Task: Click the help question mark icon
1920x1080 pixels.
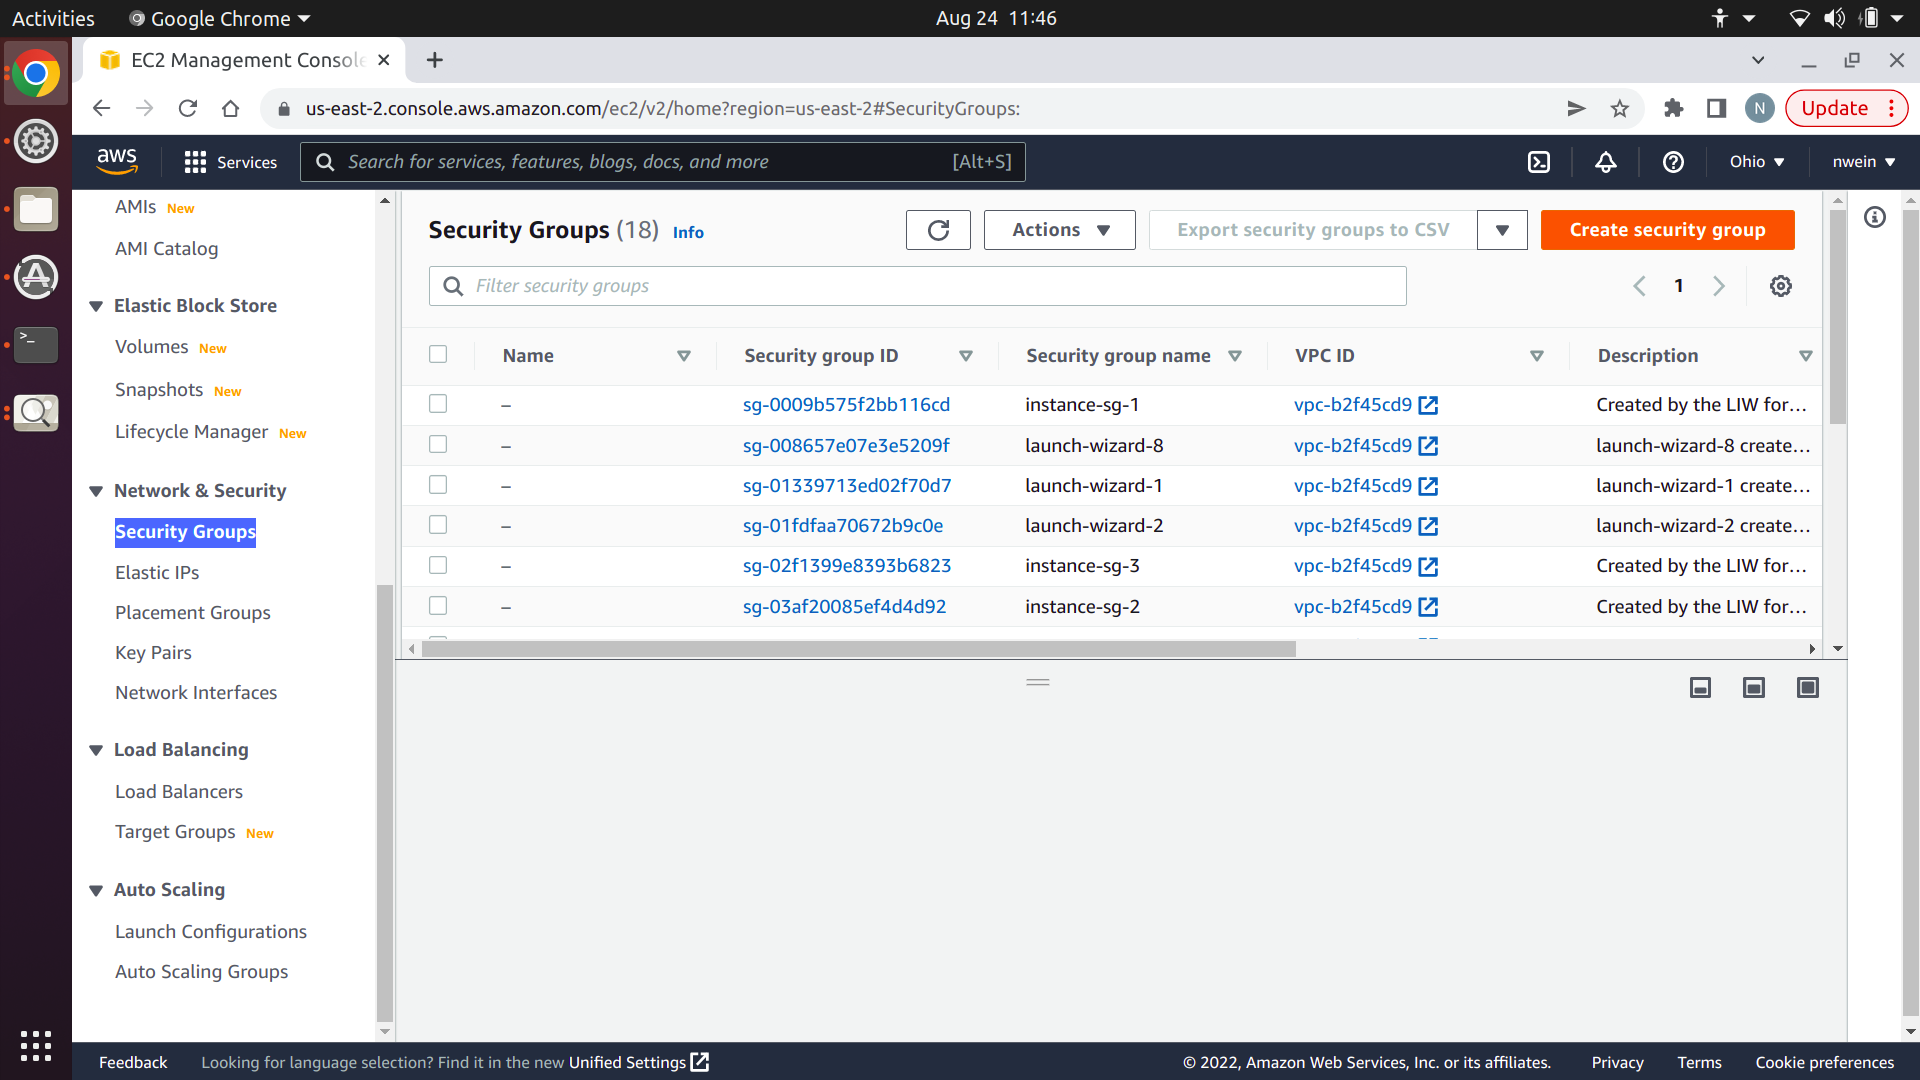Action: pos(1673,162)
